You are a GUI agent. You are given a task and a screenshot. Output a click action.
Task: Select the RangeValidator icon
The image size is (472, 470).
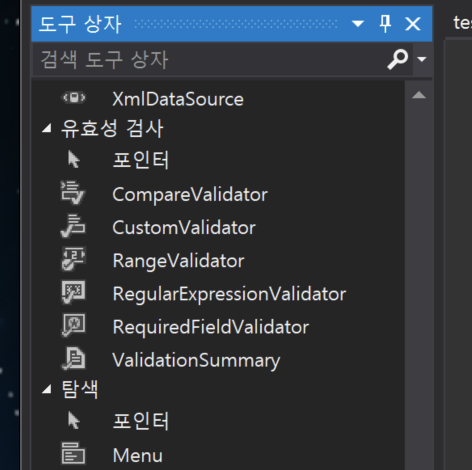click(x=73, y=259)
